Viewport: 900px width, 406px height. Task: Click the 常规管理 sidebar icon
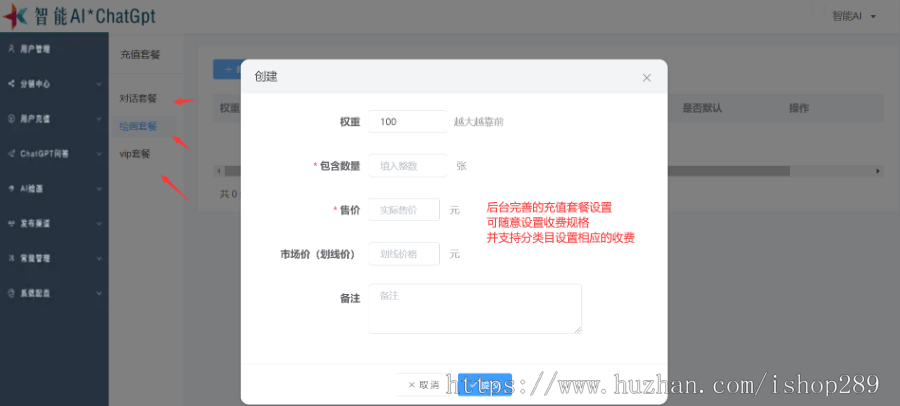(11, 258)
